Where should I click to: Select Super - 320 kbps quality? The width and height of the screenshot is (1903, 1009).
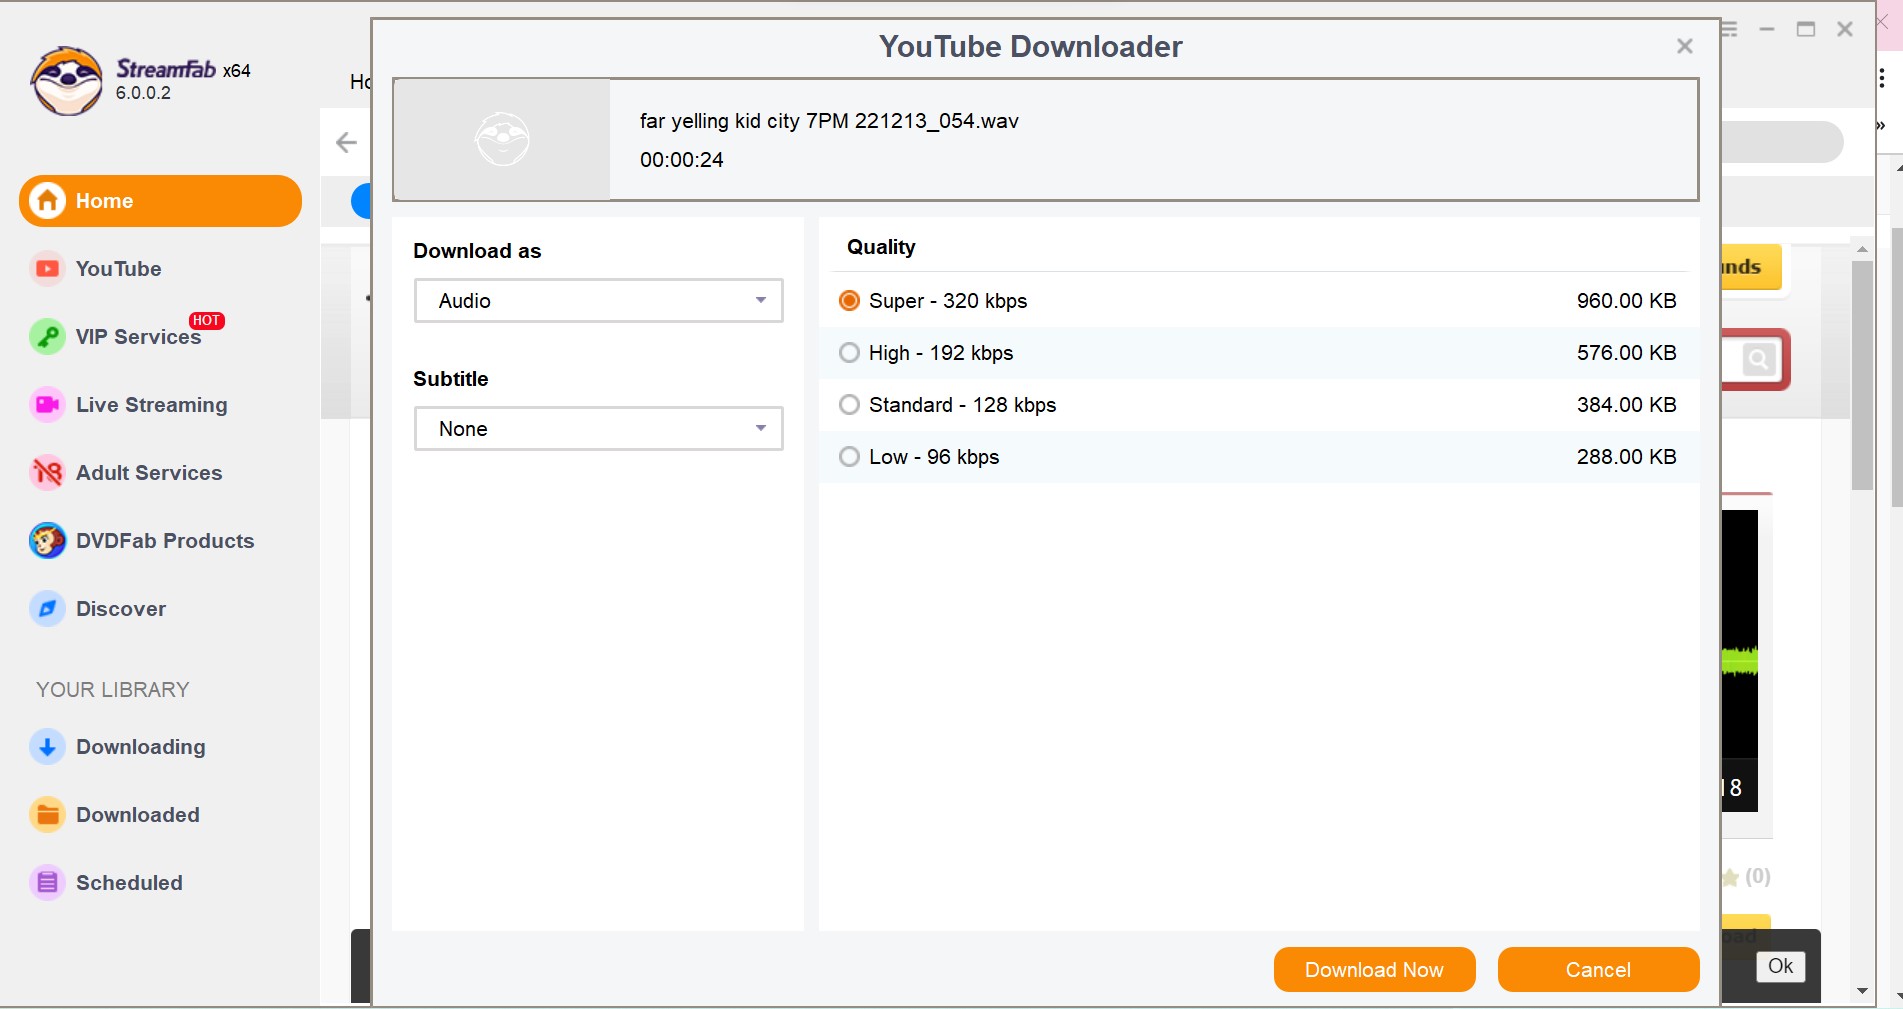849,301
